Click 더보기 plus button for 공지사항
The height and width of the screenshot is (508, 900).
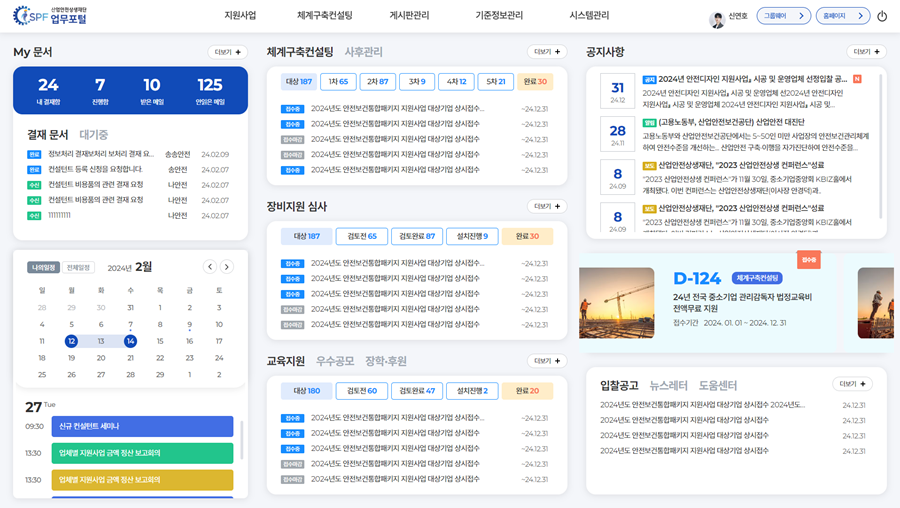pos(865,52)
